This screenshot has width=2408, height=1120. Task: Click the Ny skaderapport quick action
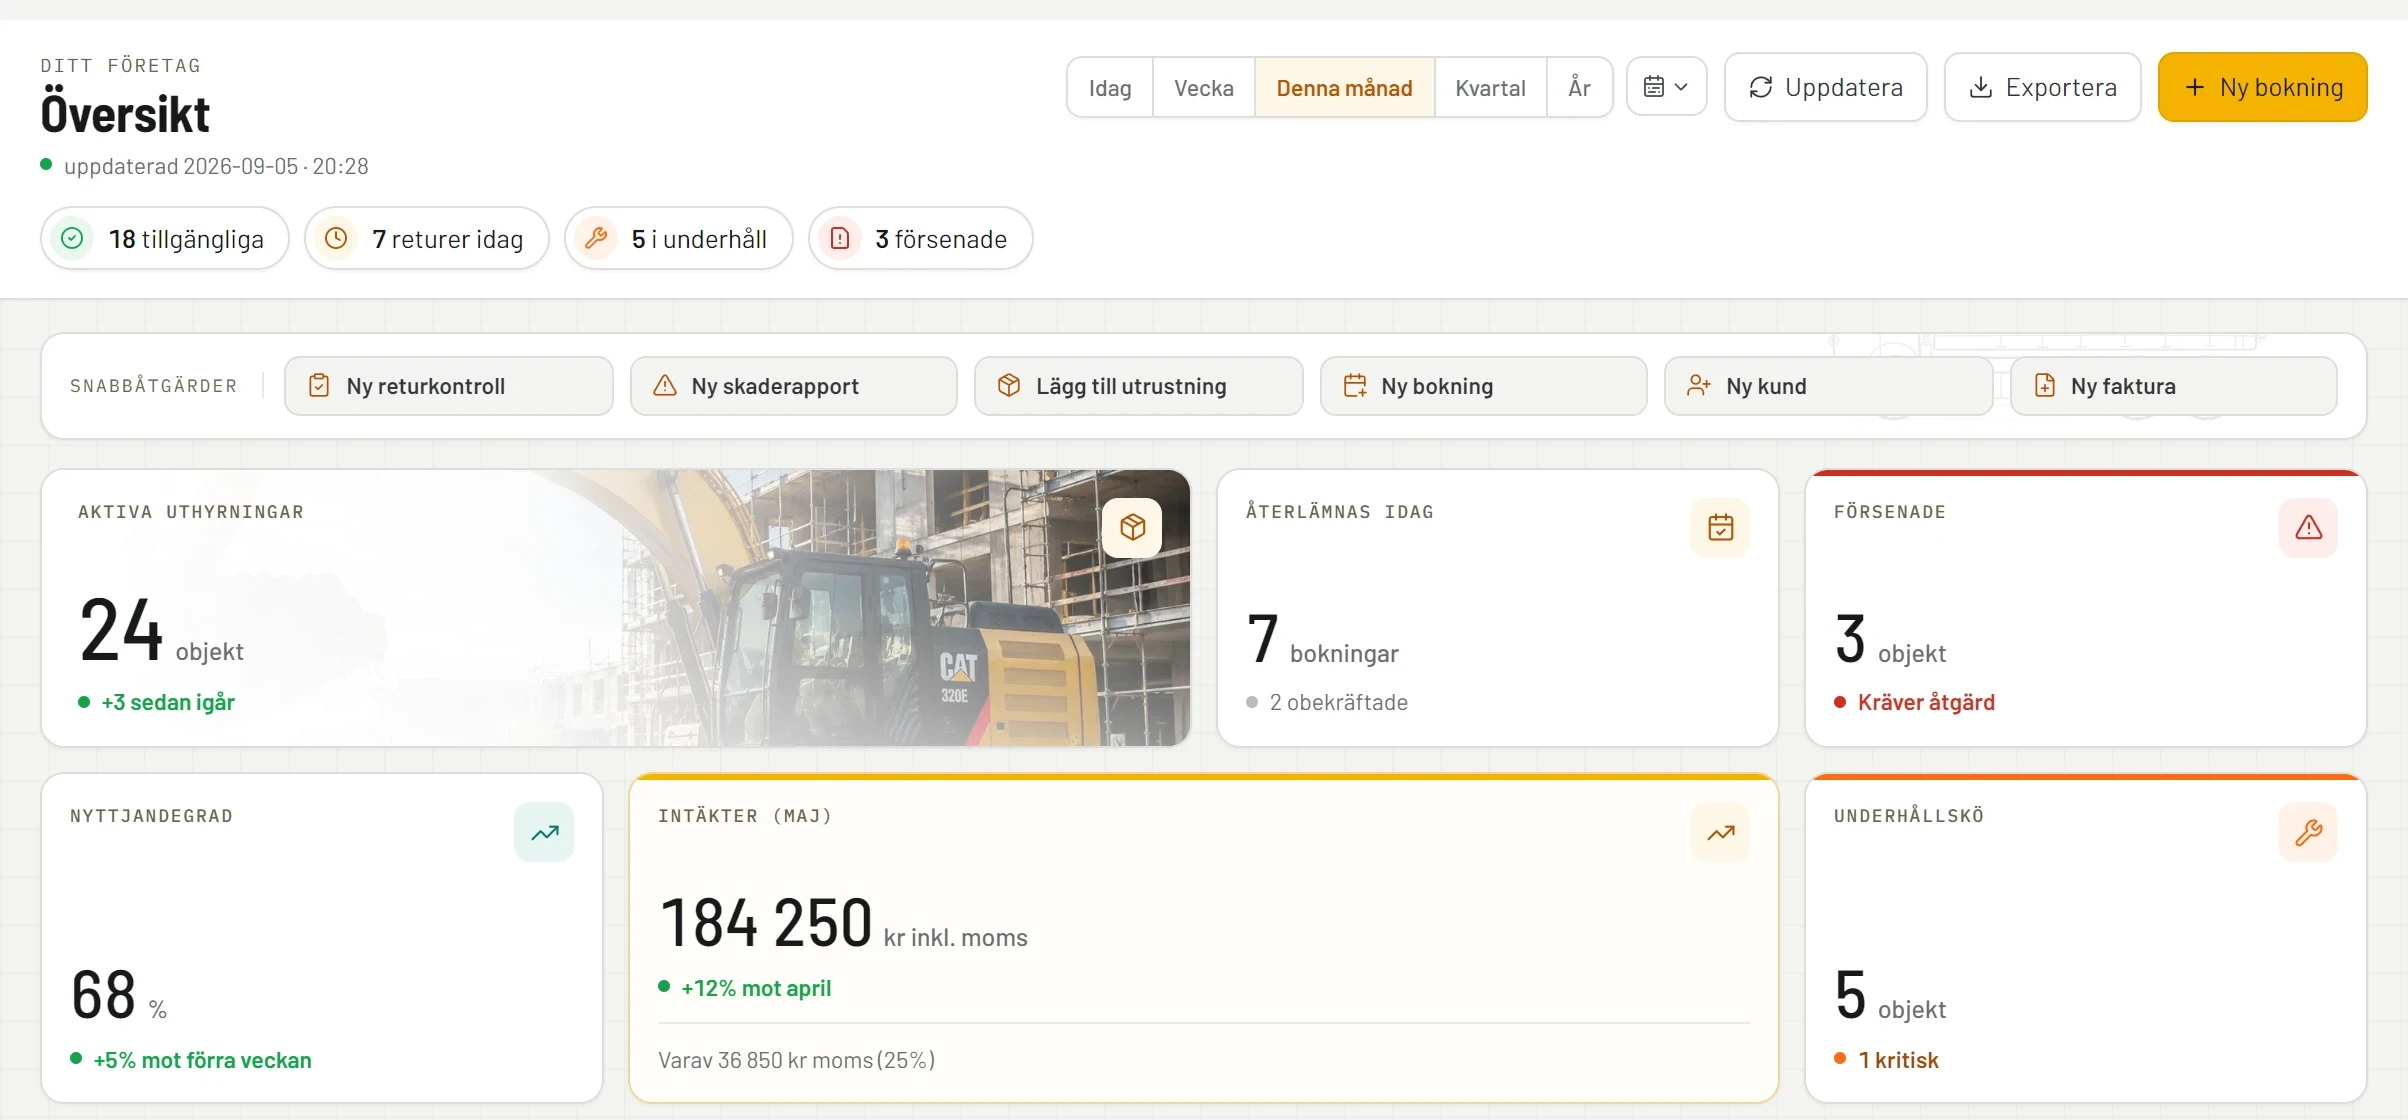793,386
